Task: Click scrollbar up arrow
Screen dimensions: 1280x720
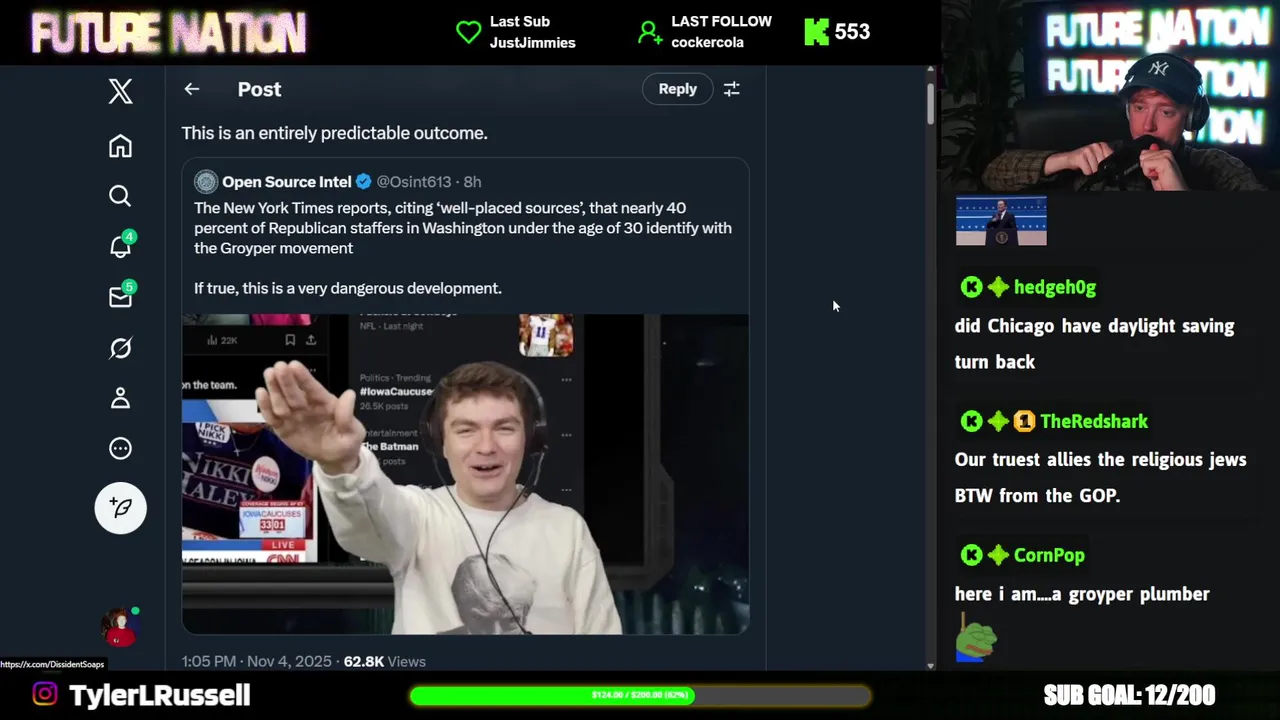Action: tap(930, 70)
